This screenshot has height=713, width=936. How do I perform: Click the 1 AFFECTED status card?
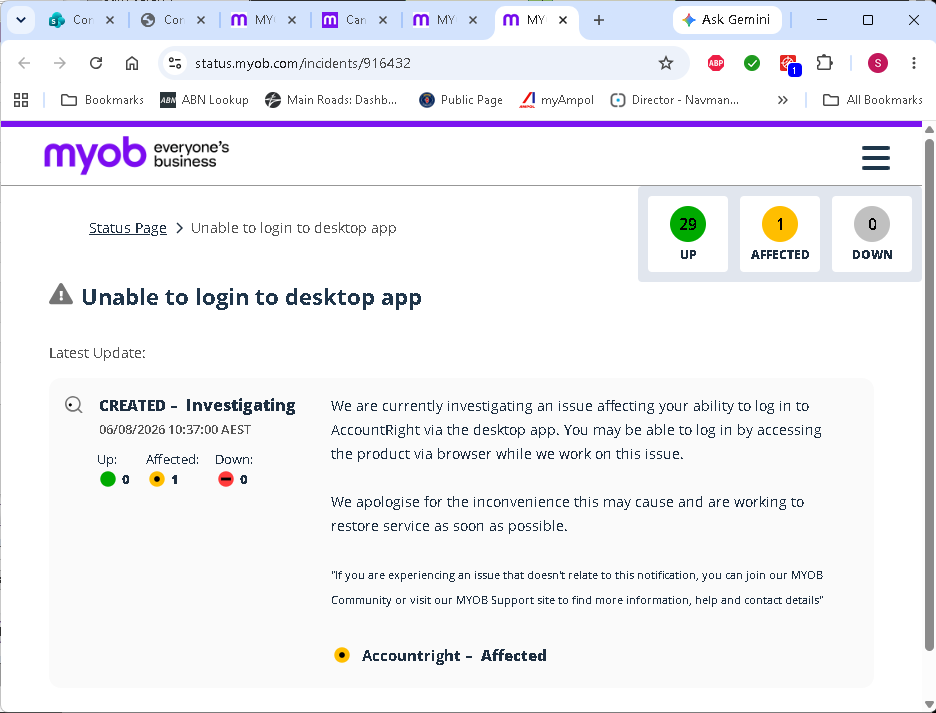pos(780,234)
